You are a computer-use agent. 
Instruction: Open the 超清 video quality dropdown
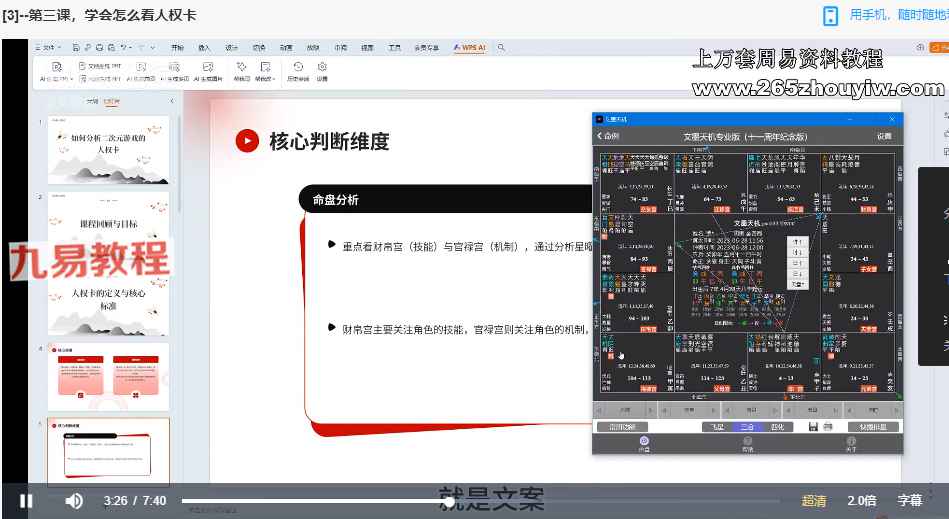(x=813, y=501)
